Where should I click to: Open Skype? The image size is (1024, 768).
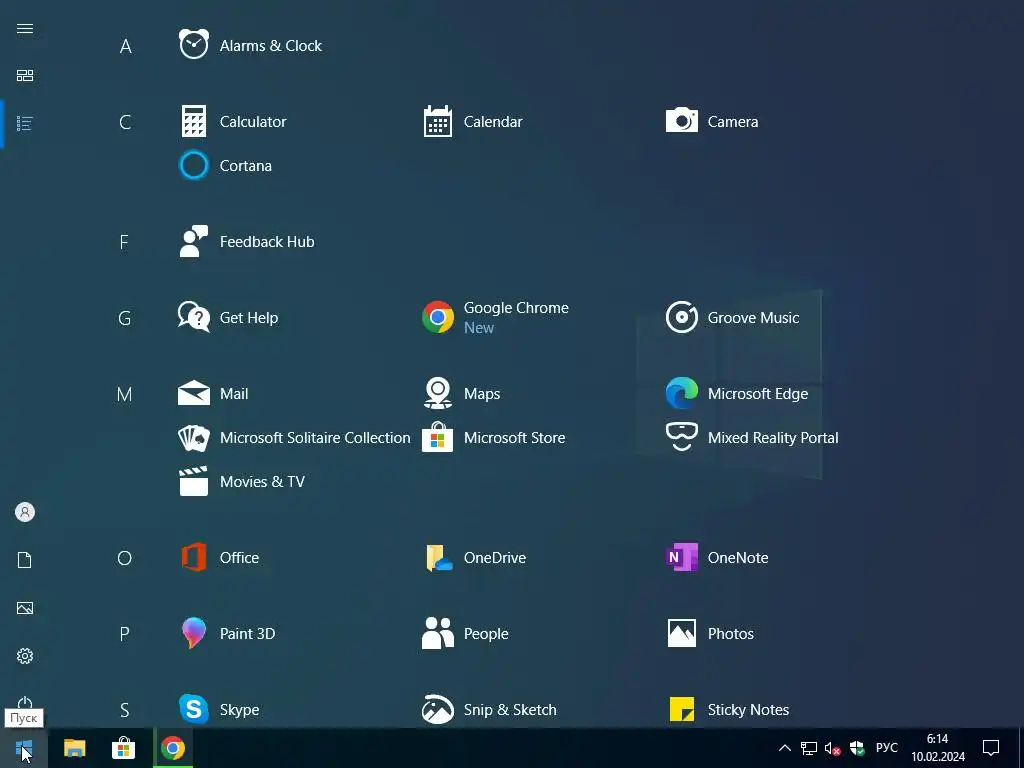tap(219, 709)
